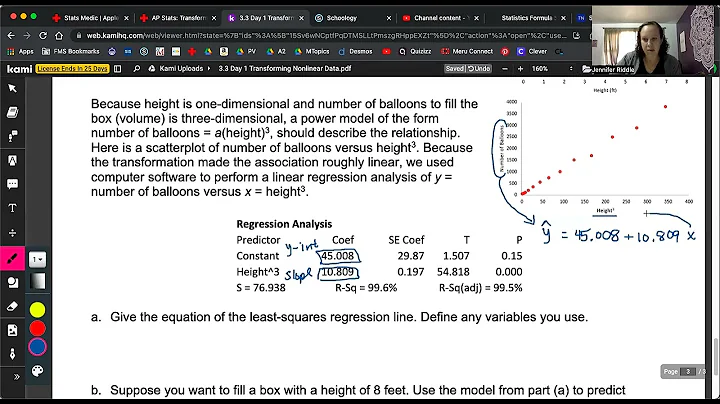Open the YouTube bookmark icon
The image size is (720, 404).
(386, 51)
